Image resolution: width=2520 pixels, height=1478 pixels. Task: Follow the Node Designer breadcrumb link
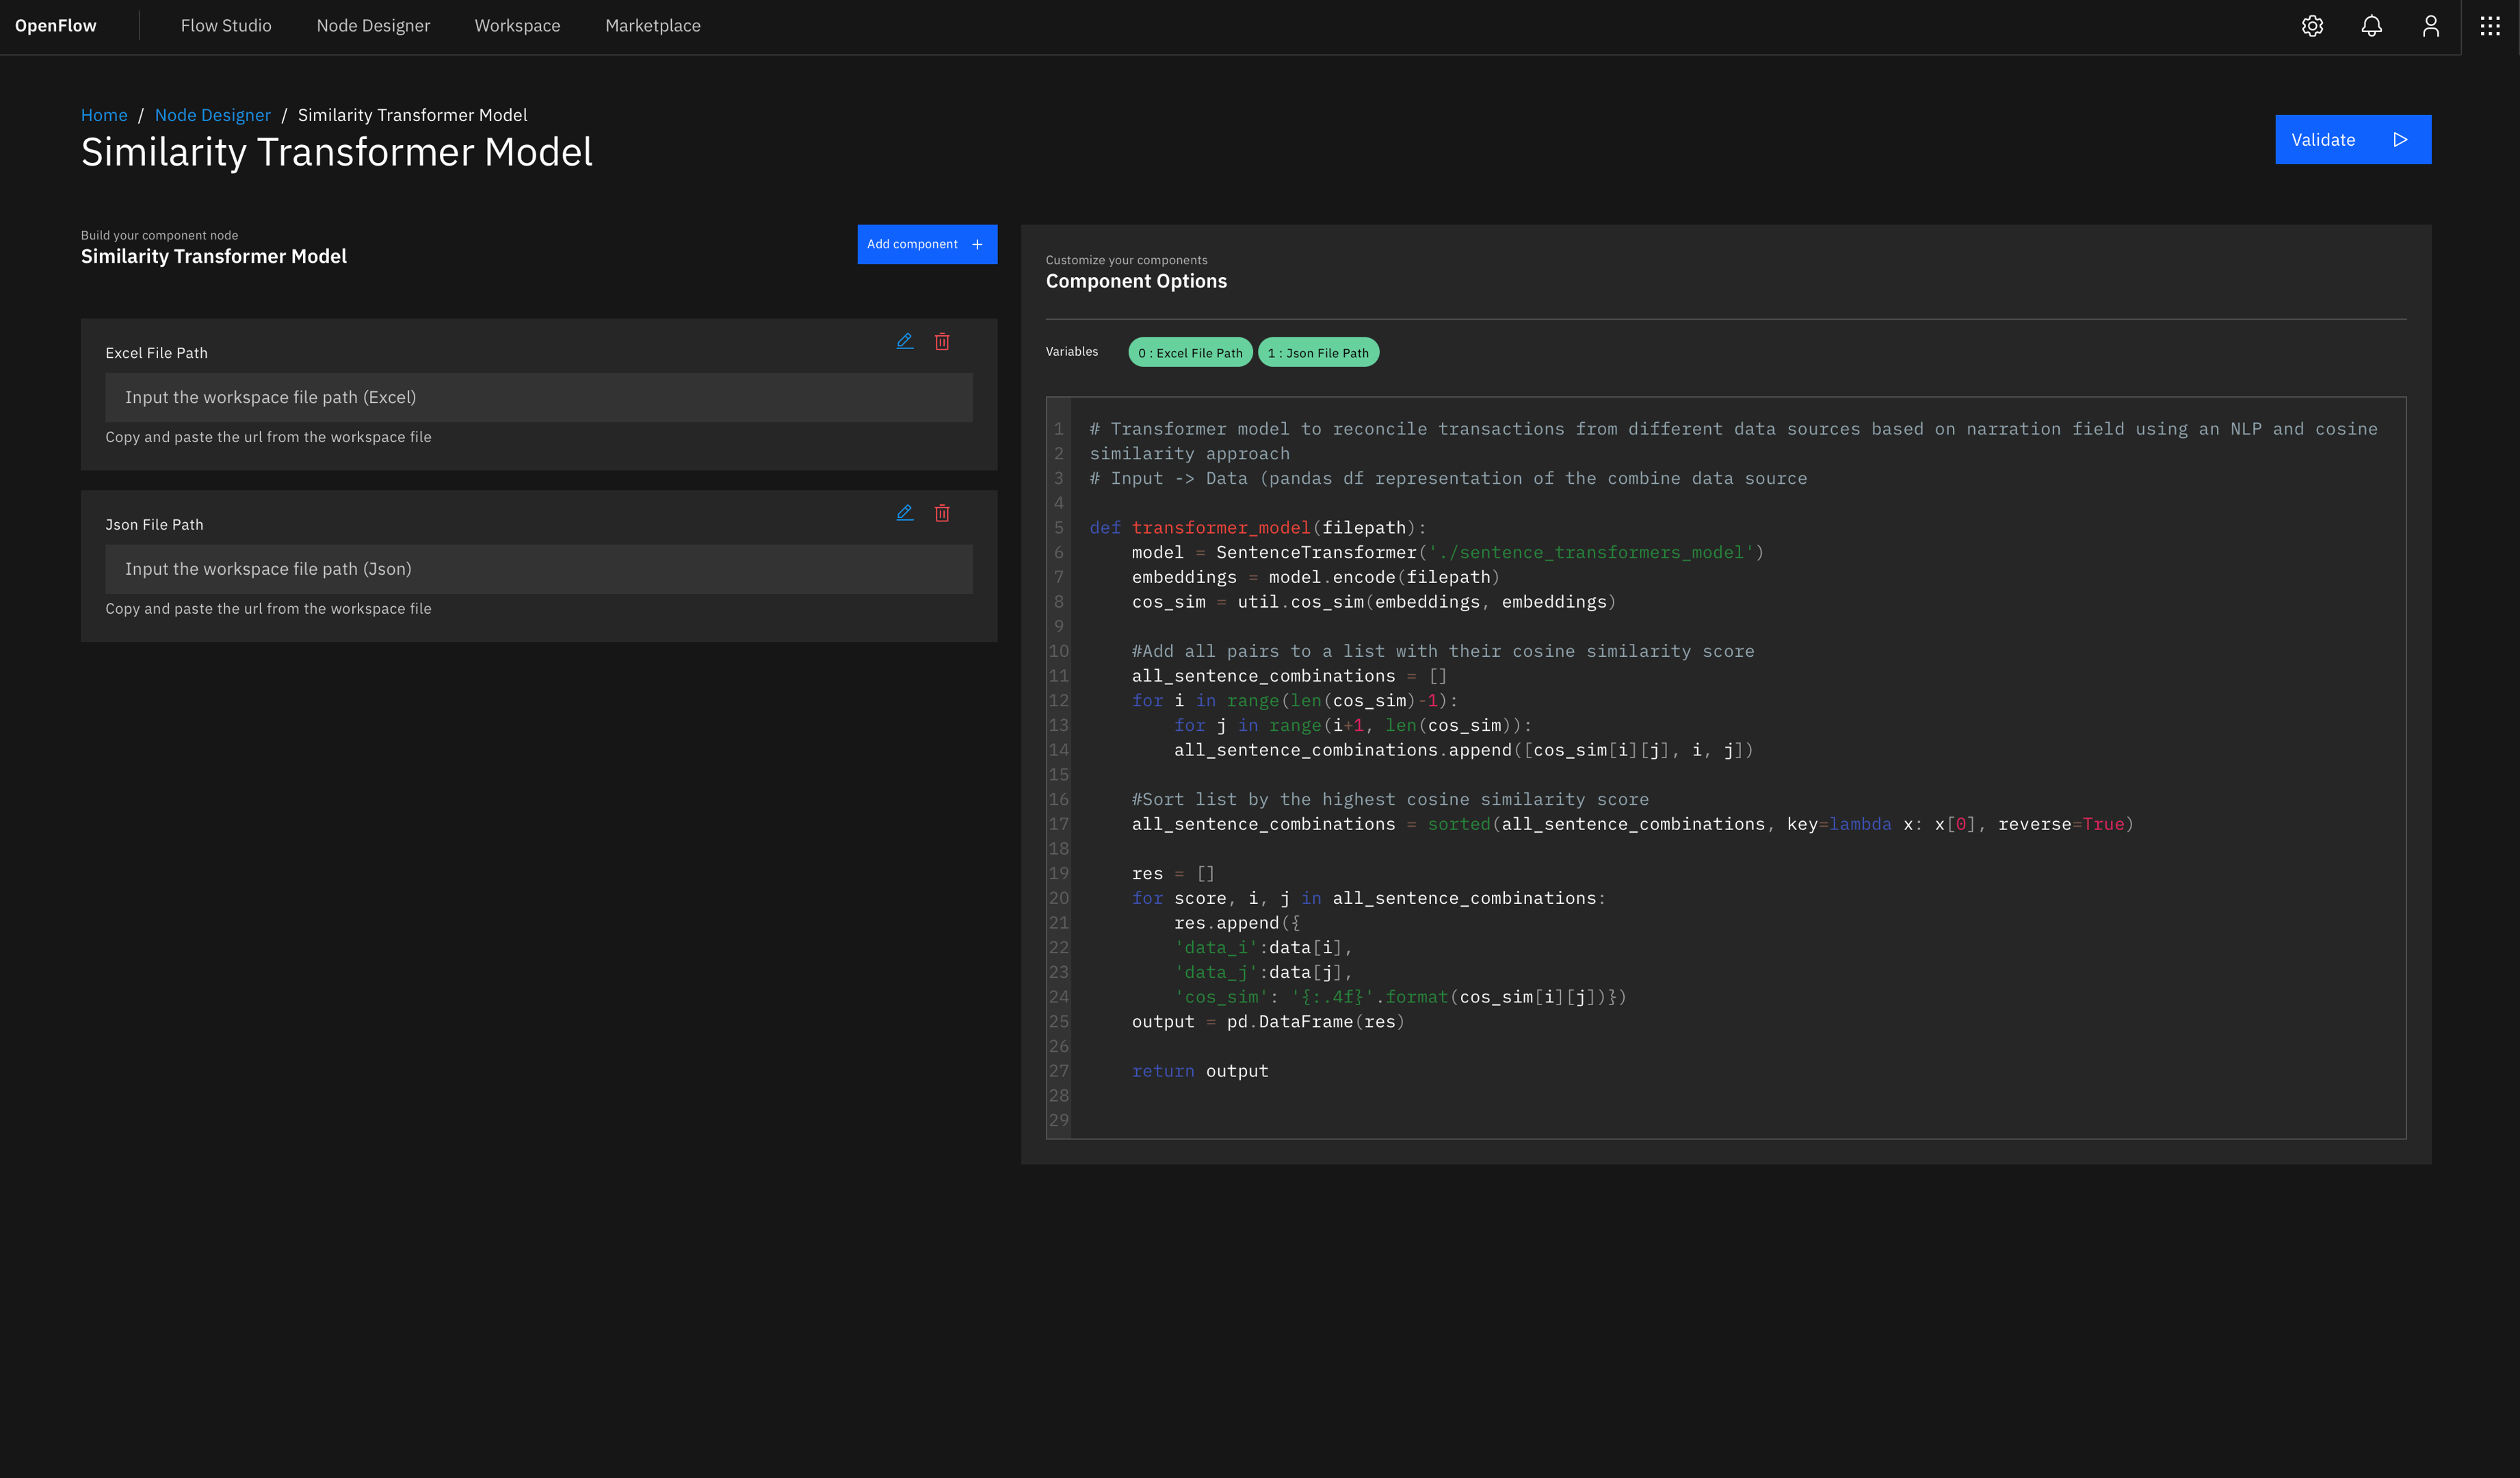tap(212, 115)
